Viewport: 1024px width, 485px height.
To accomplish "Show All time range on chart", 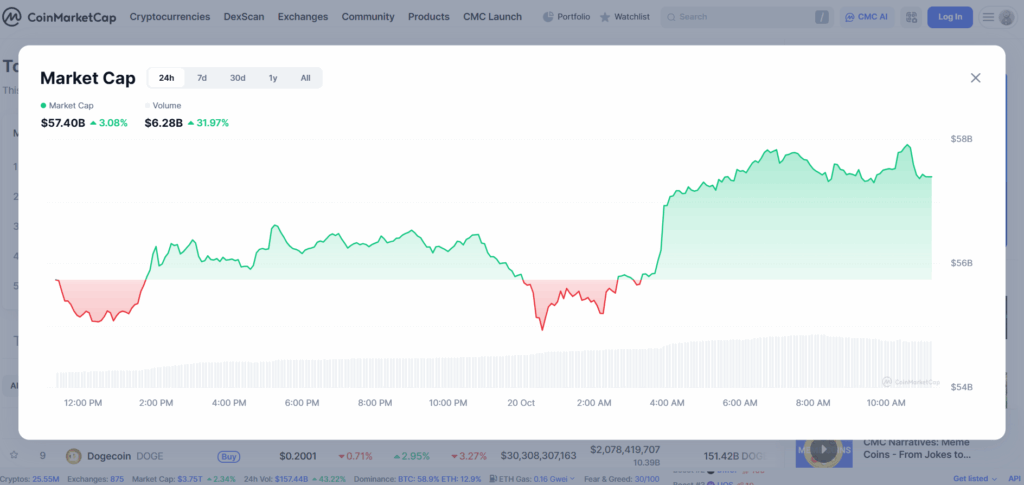I will [305, 78].
